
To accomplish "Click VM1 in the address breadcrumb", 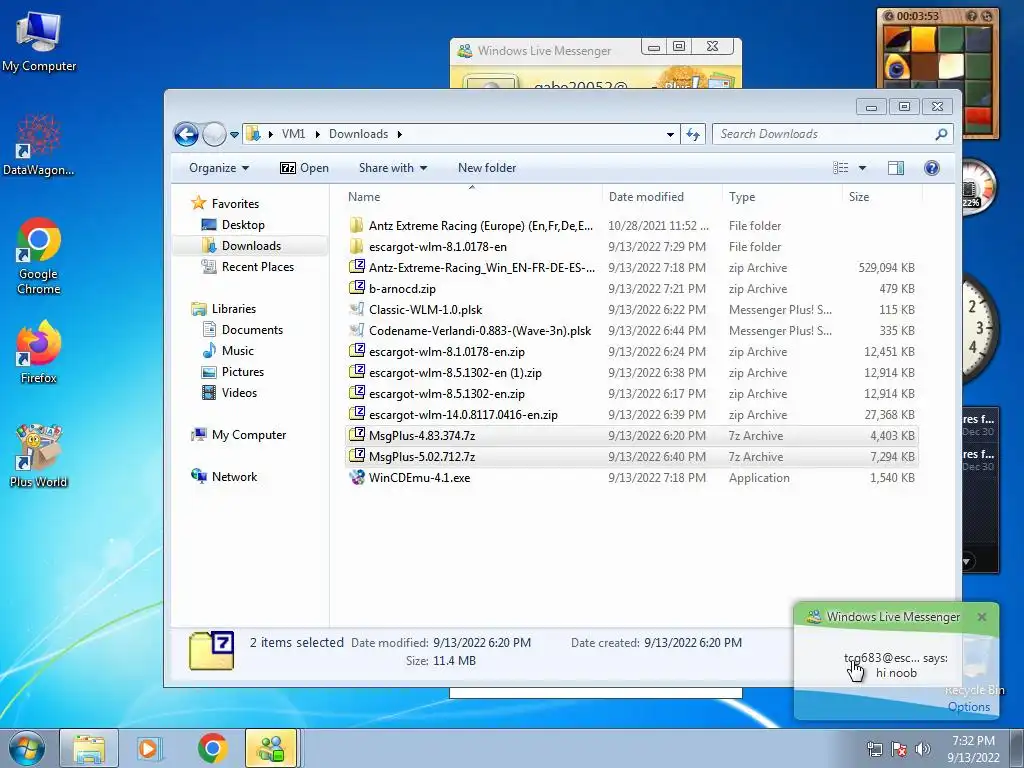I will pyautogui.click(x=293, y=134).
